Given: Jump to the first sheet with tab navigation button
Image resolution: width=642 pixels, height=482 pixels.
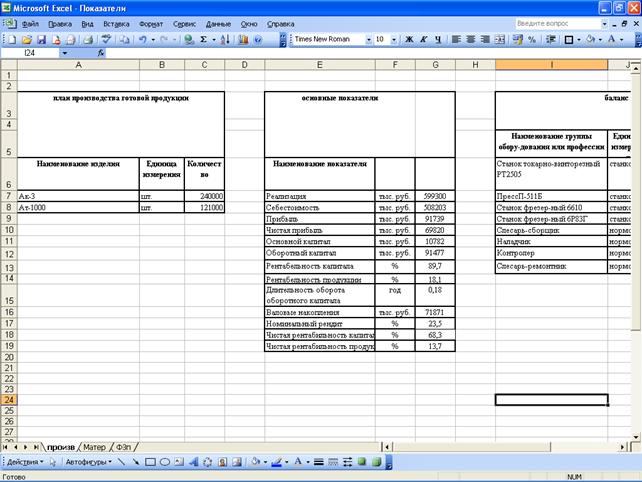Looking at the screenshot, I should [x=5, y=447].
